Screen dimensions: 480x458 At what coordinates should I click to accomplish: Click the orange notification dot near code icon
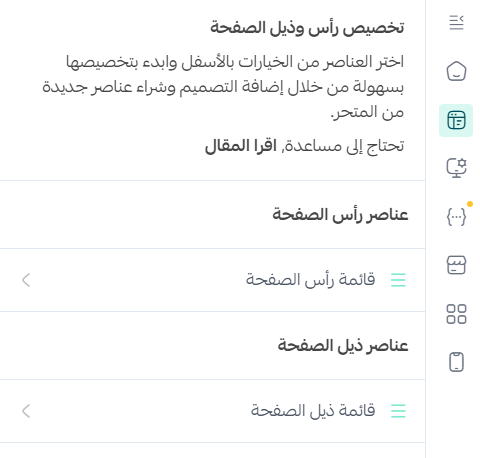pyautogui.click(x=470, y=204)
